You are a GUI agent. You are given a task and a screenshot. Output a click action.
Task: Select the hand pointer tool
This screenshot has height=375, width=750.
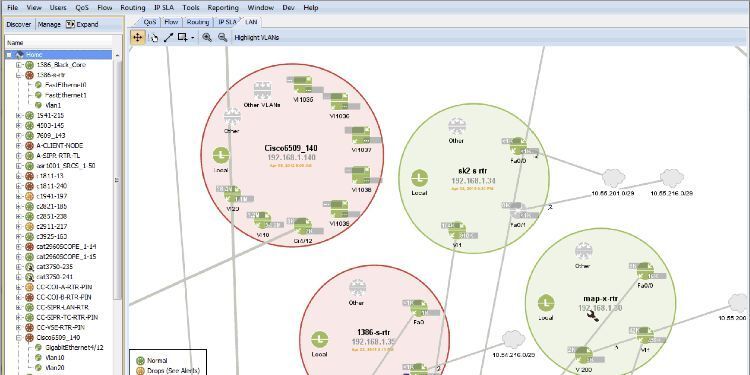point(154,37)
